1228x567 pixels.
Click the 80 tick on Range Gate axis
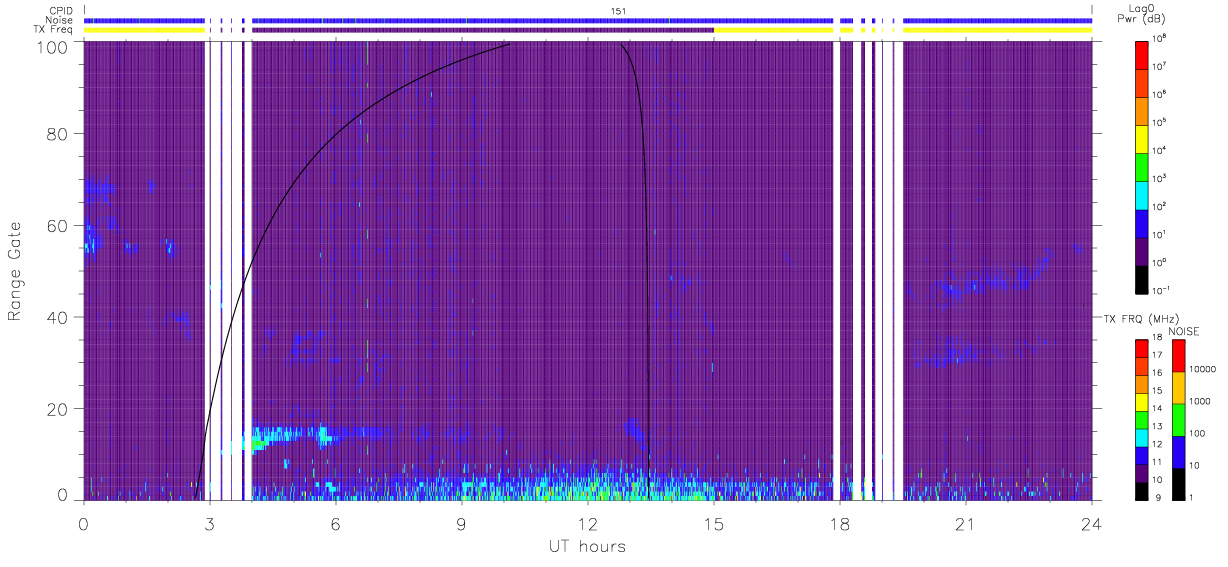(x=58, y=134)
